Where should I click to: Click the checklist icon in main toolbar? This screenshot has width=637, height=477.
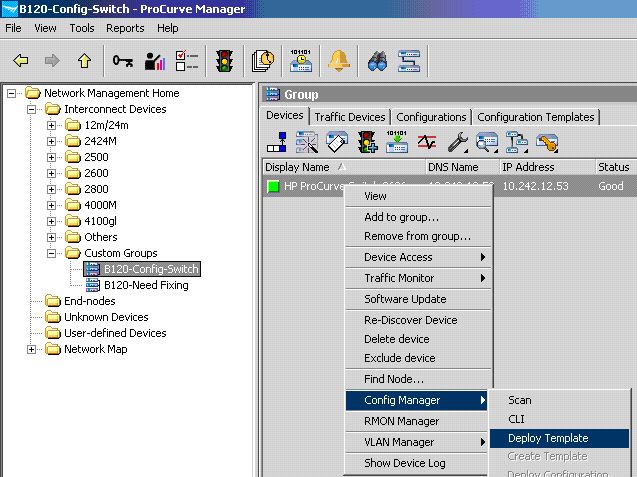[186, 61]
